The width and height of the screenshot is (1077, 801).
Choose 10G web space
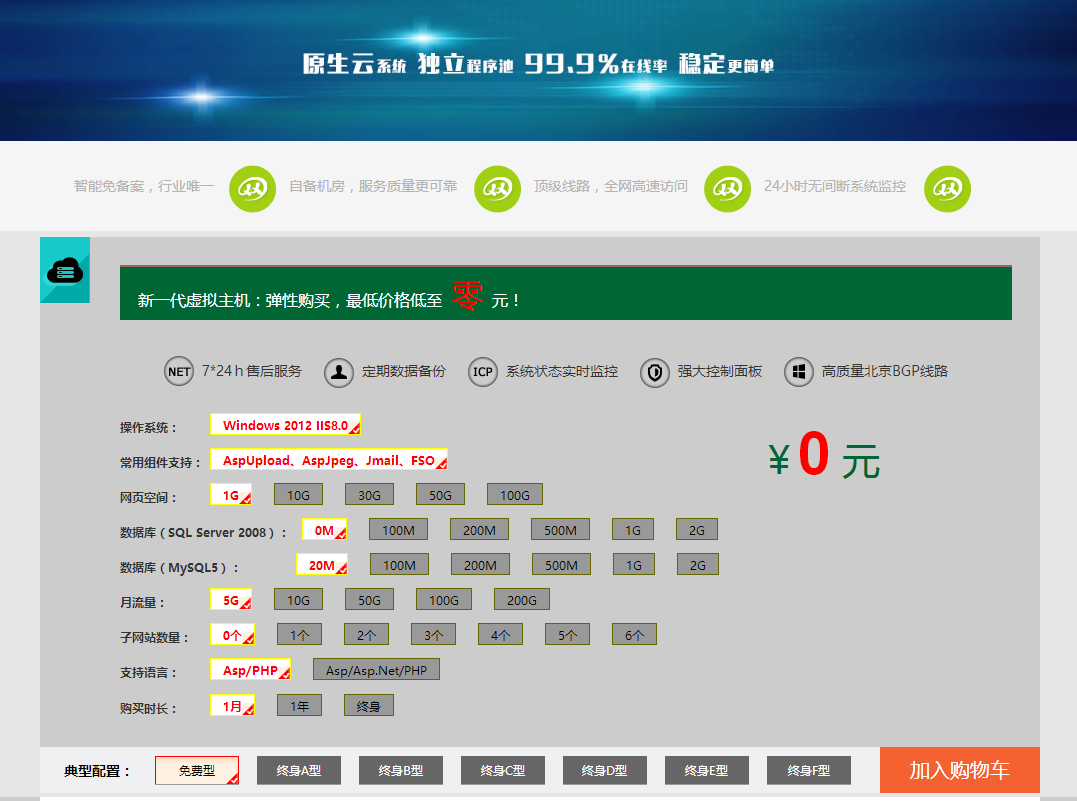click(298, 495)
